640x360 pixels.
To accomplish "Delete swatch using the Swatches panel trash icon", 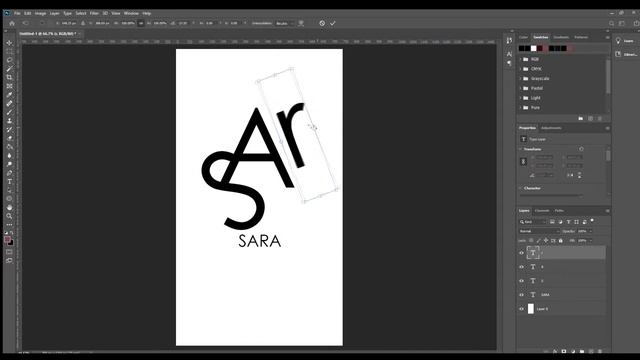I will [x=600, y=118].
